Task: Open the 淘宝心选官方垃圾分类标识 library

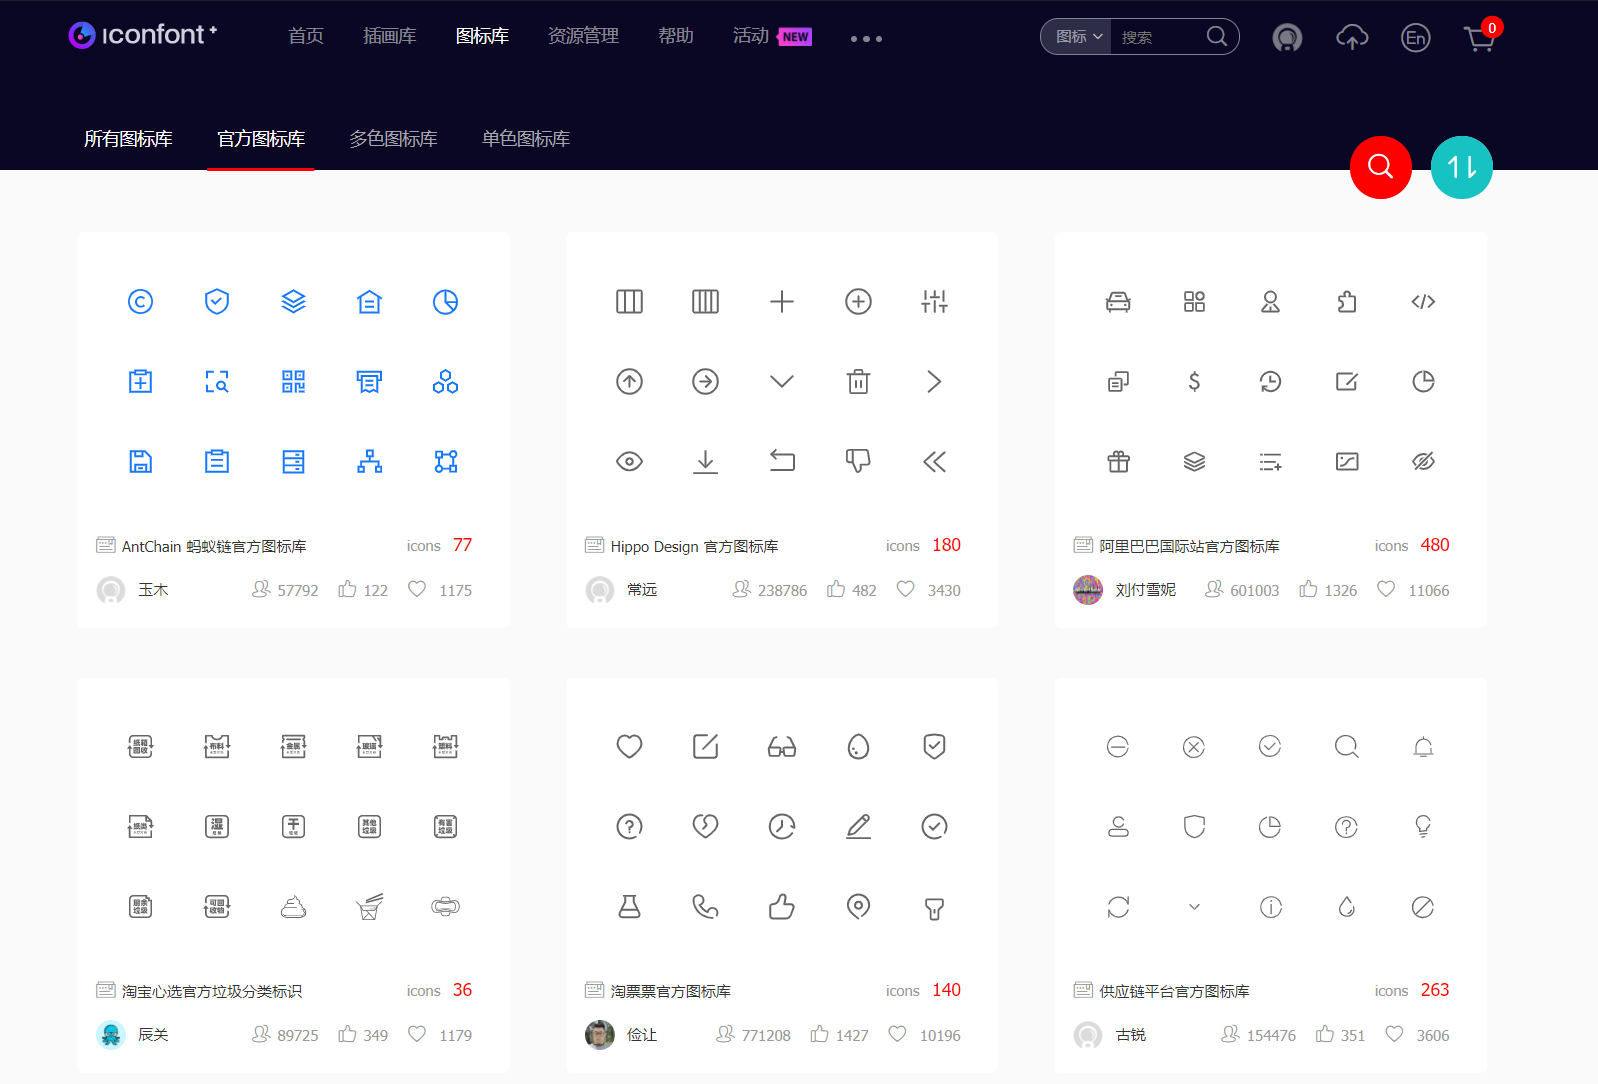Action: tap(212, 991)
